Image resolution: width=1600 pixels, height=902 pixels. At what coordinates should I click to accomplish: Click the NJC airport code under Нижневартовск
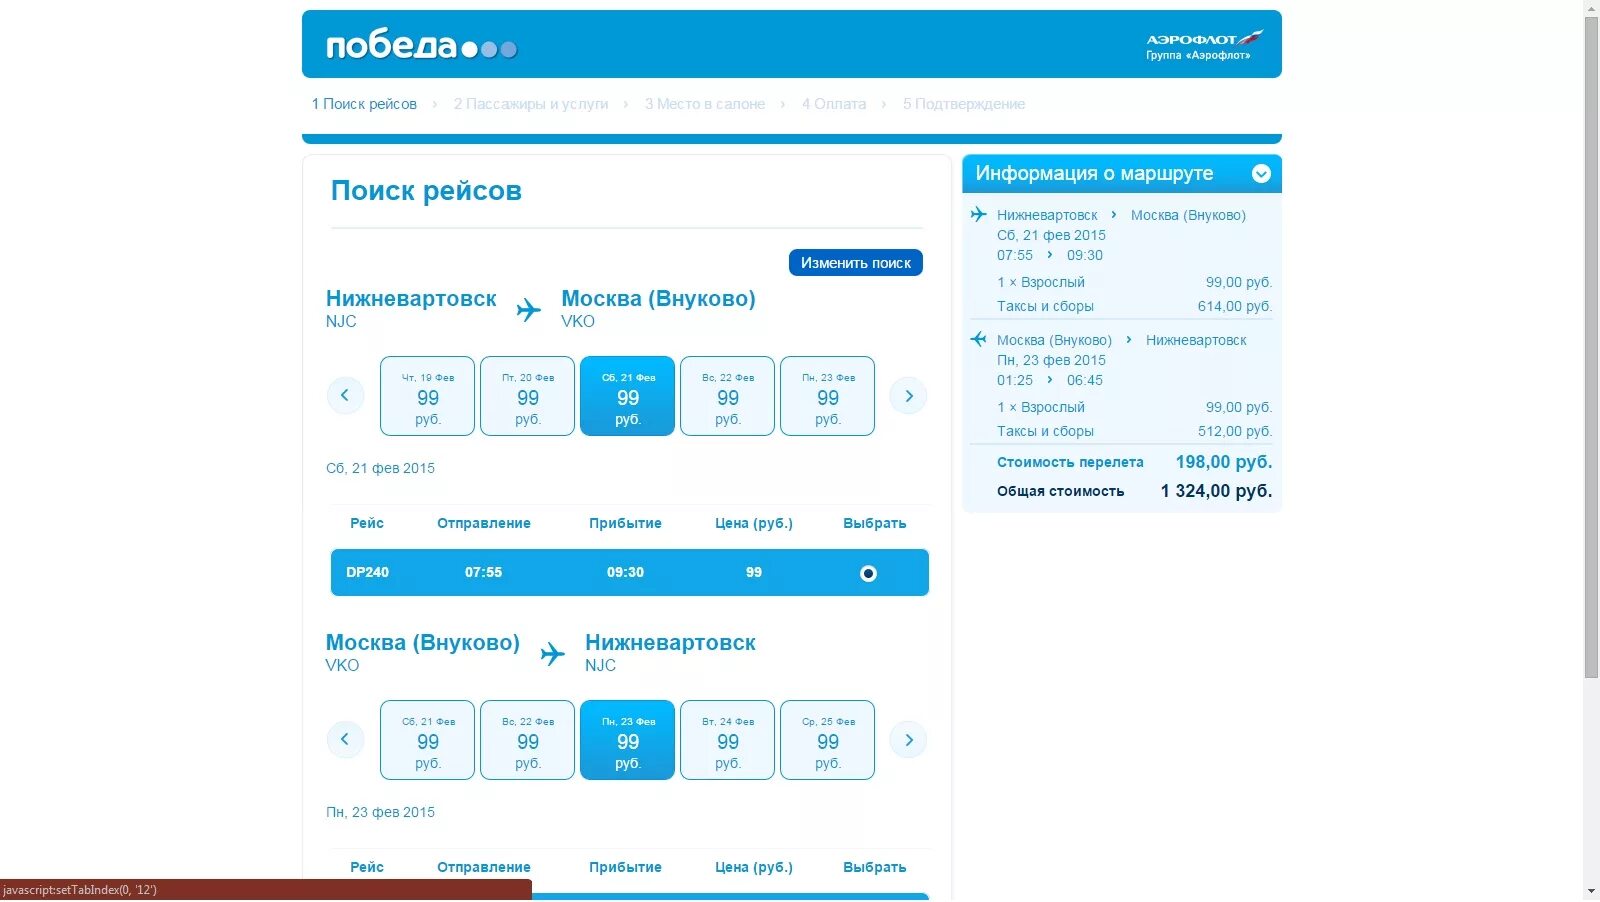pos(341,322)
